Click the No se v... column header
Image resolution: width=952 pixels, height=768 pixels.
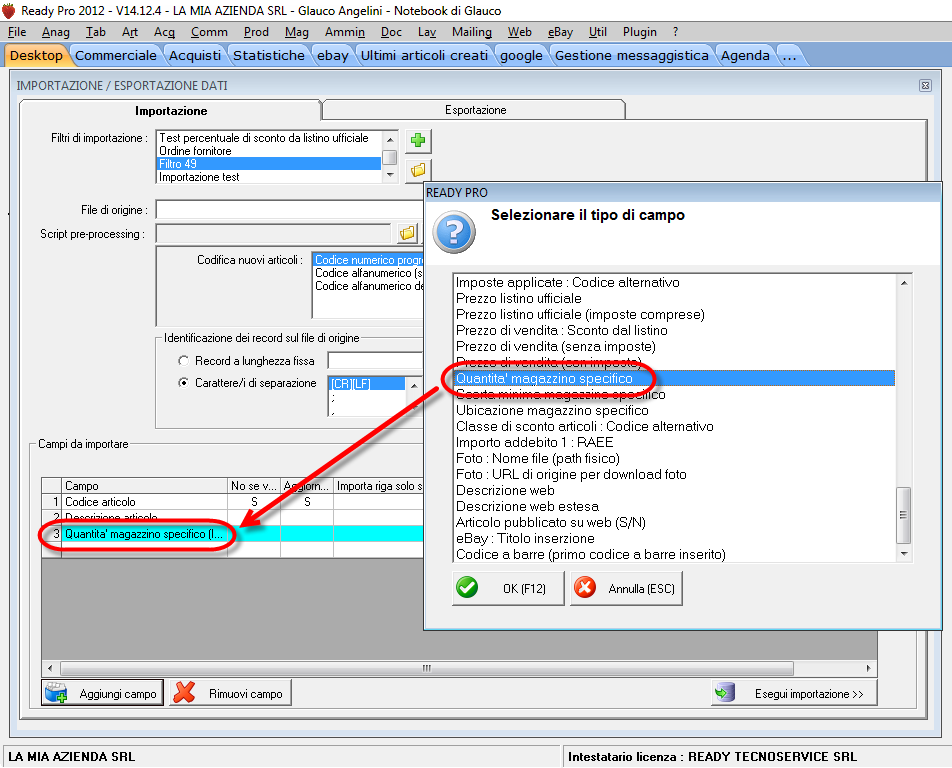click(x=254, y=486)
